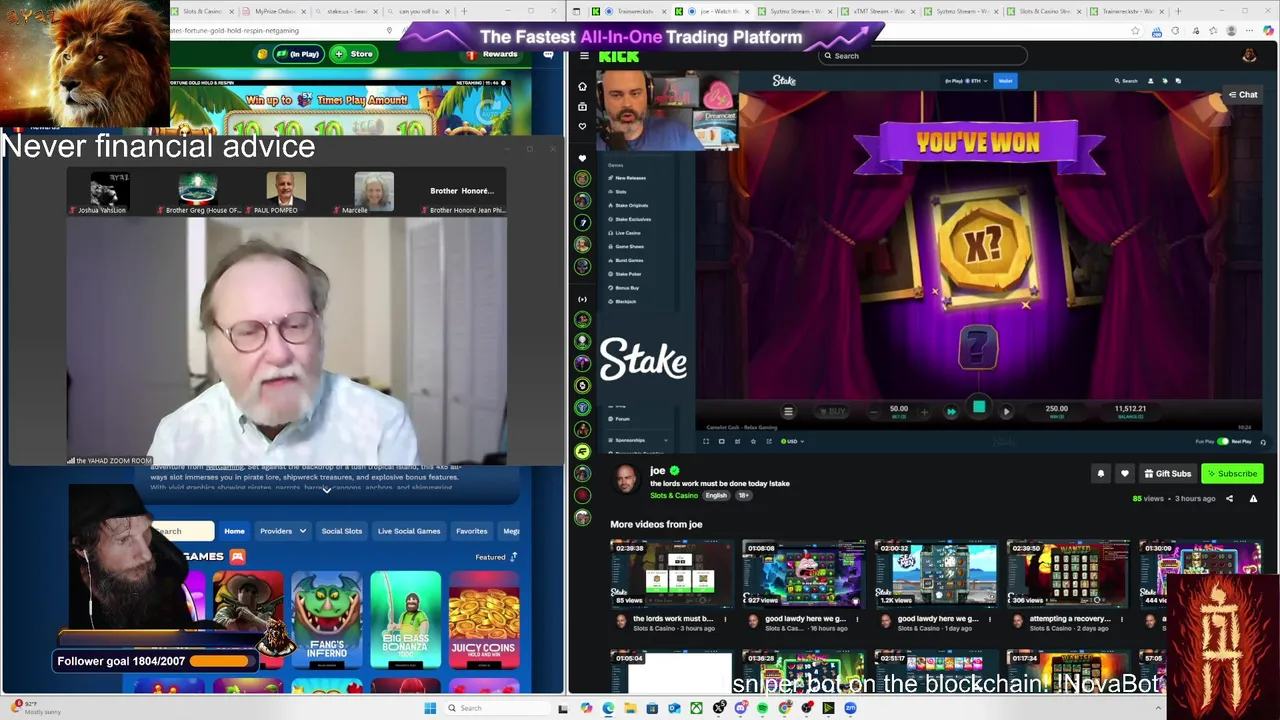Open options menu for 'the lords work must b...' video
Screen dimensions: 1280x720
pyautogui.click(x=725, y=619)
